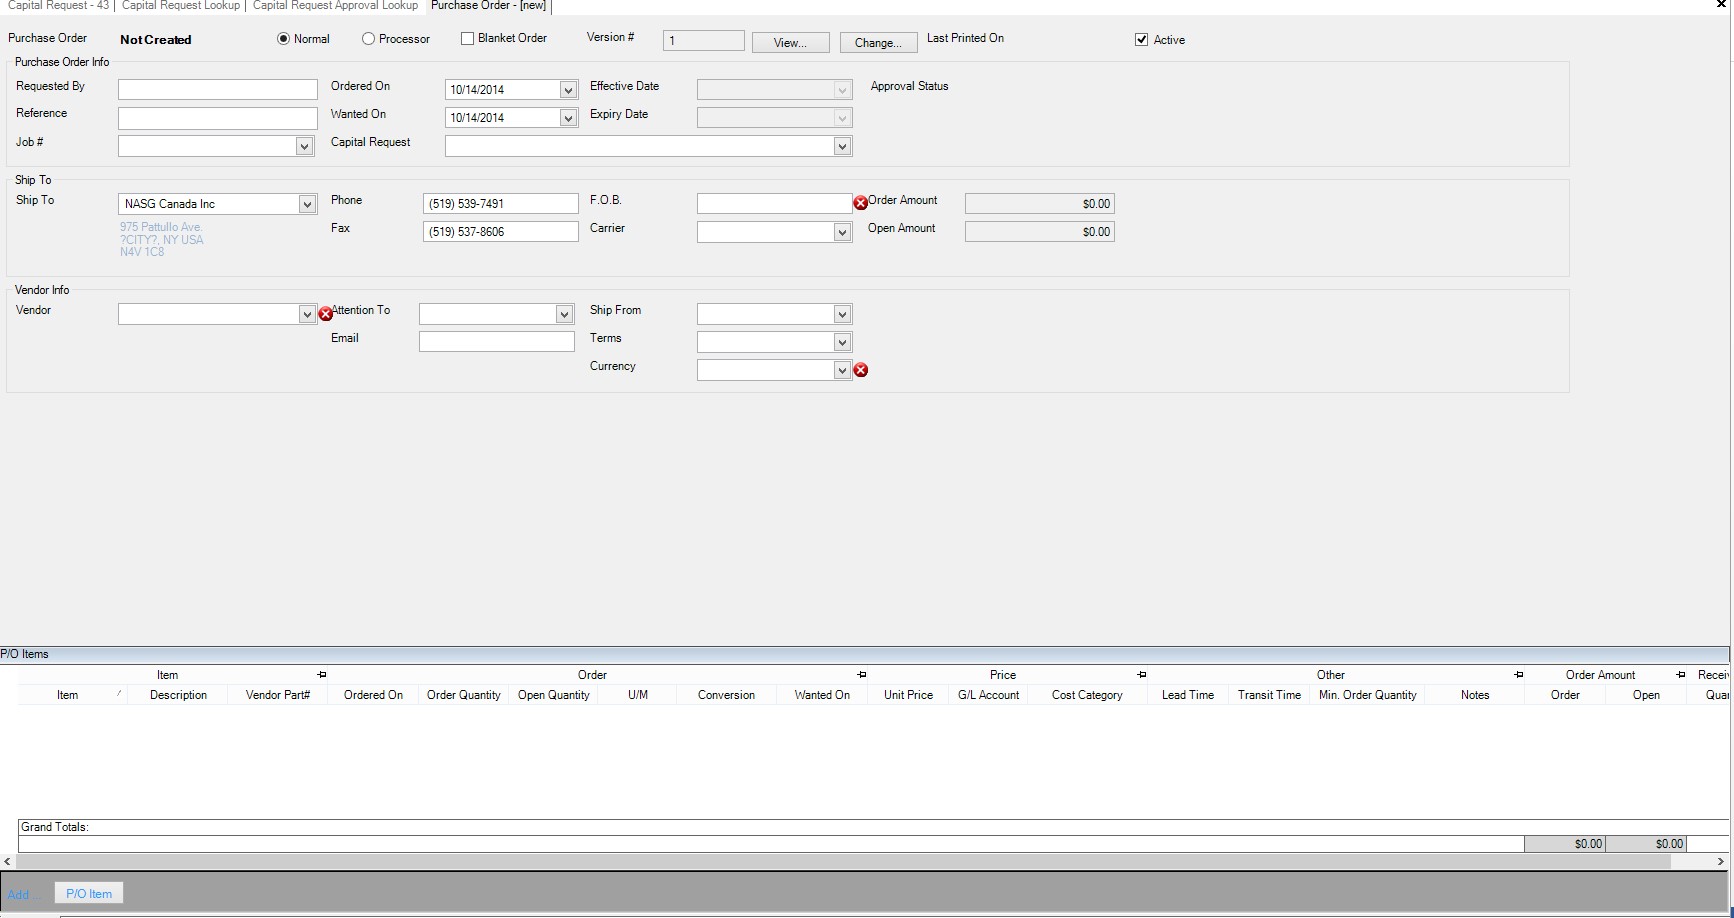
Task: Click the pin icon next to the Order group header
Action: (861, 675)
